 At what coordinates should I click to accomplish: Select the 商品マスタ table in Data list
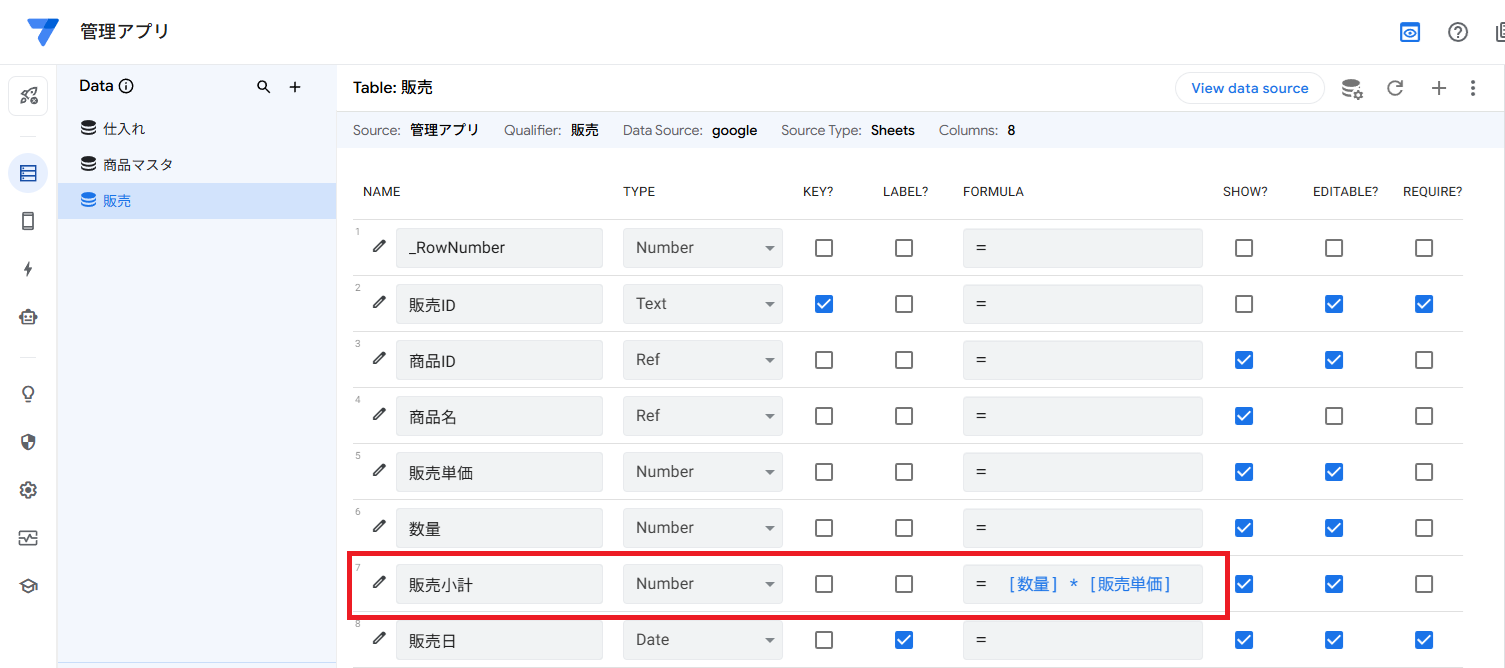coord(138,165)
